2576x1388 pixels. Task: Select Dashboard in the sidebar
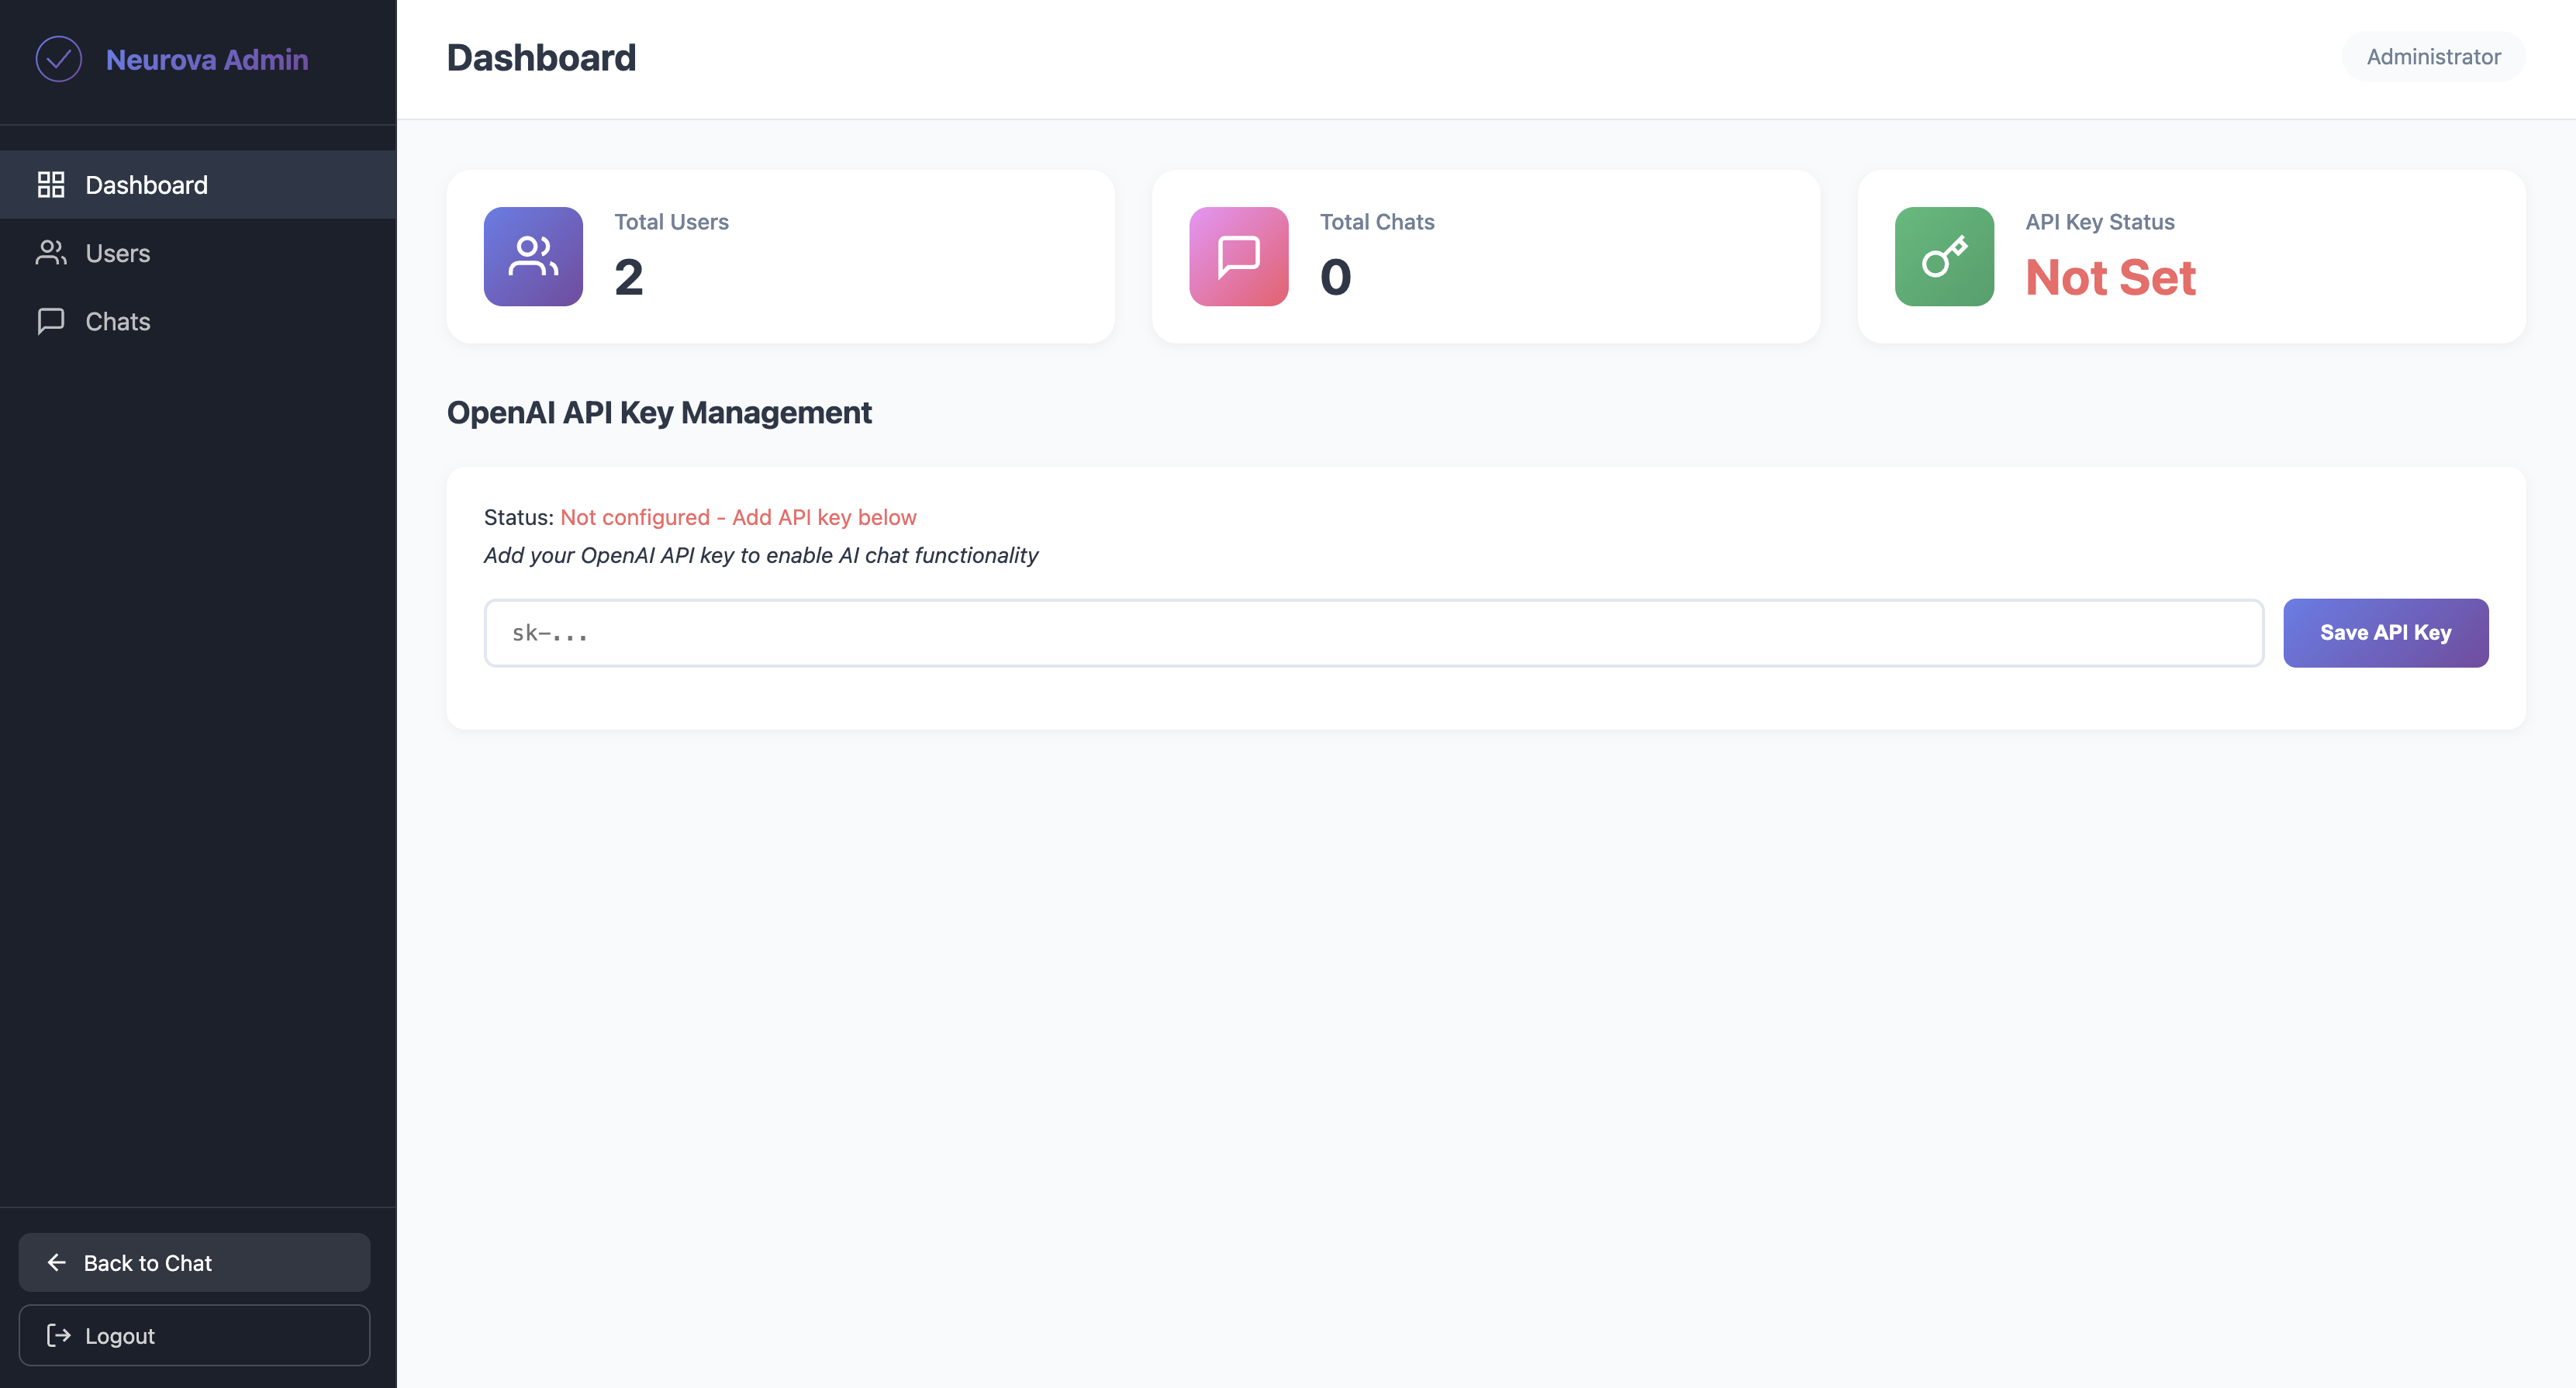tap(146, 184)
